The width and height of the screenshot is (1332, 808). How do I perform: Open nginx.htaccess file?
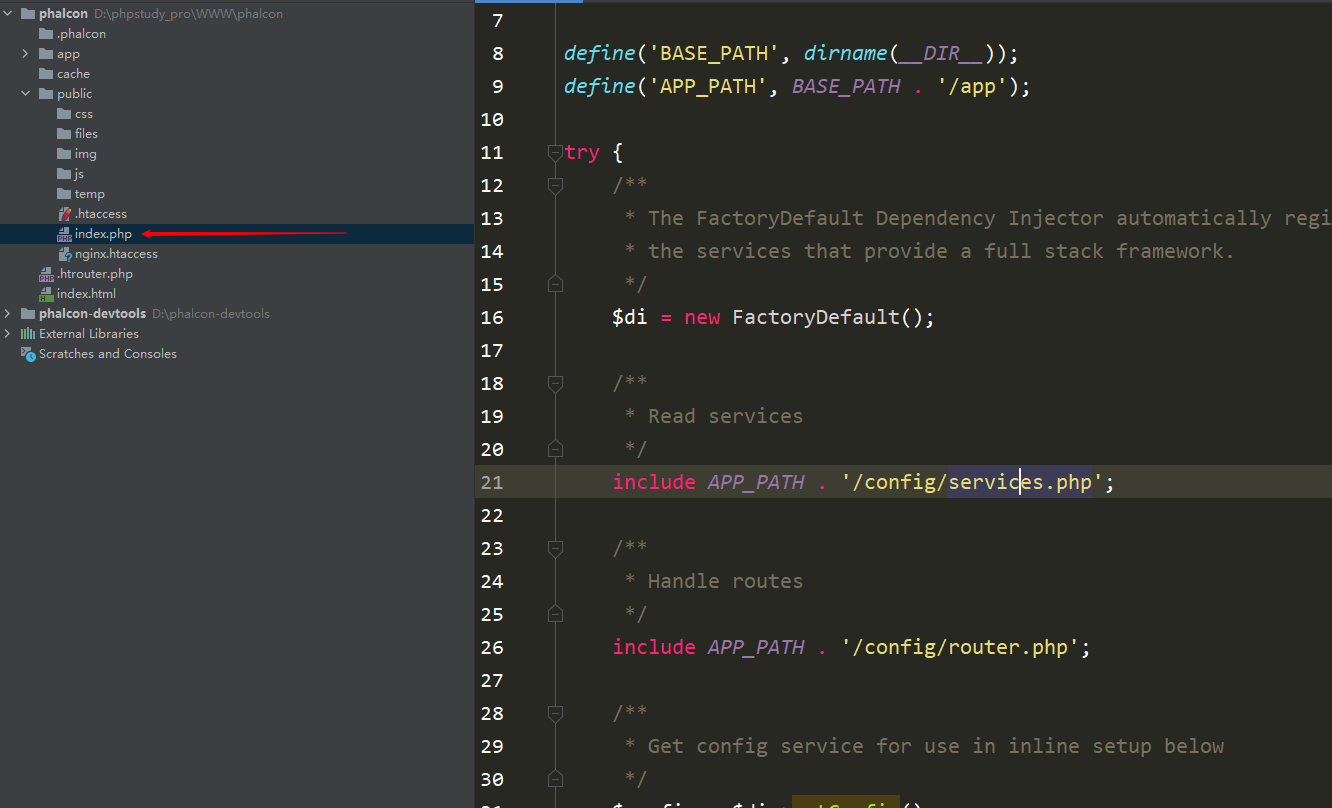(116, 254)
